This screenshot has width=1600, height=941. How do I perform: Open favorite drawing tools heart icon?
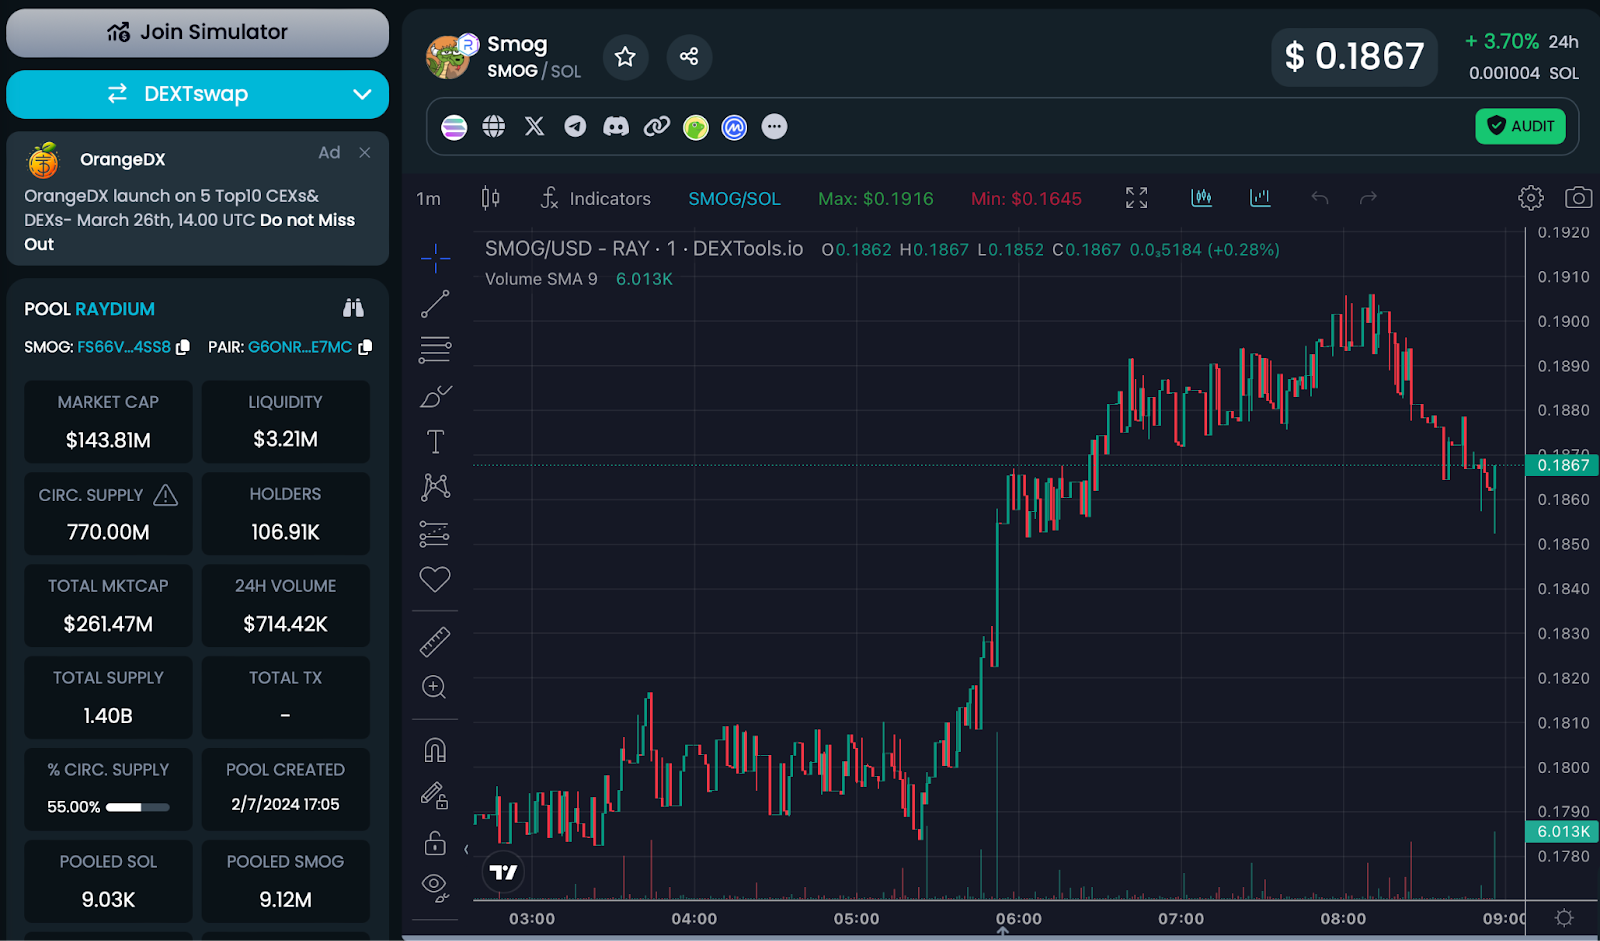[435, 579]
